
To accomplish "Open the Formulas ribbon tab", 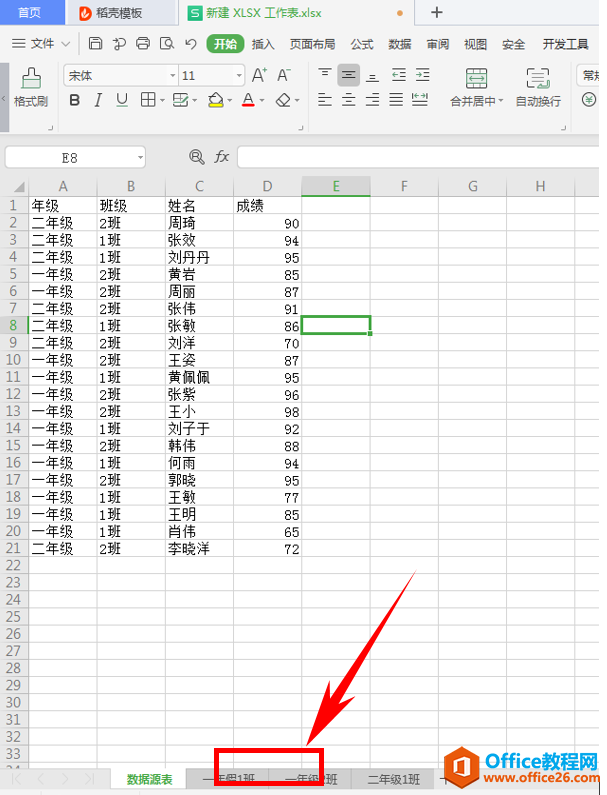I will coord(362,44).
